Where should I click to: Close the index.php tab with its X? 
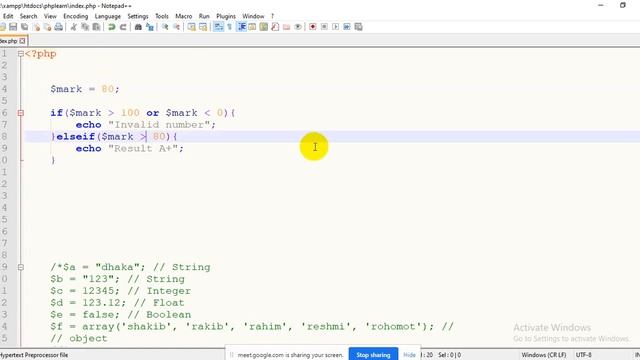(x=22, y=41)
